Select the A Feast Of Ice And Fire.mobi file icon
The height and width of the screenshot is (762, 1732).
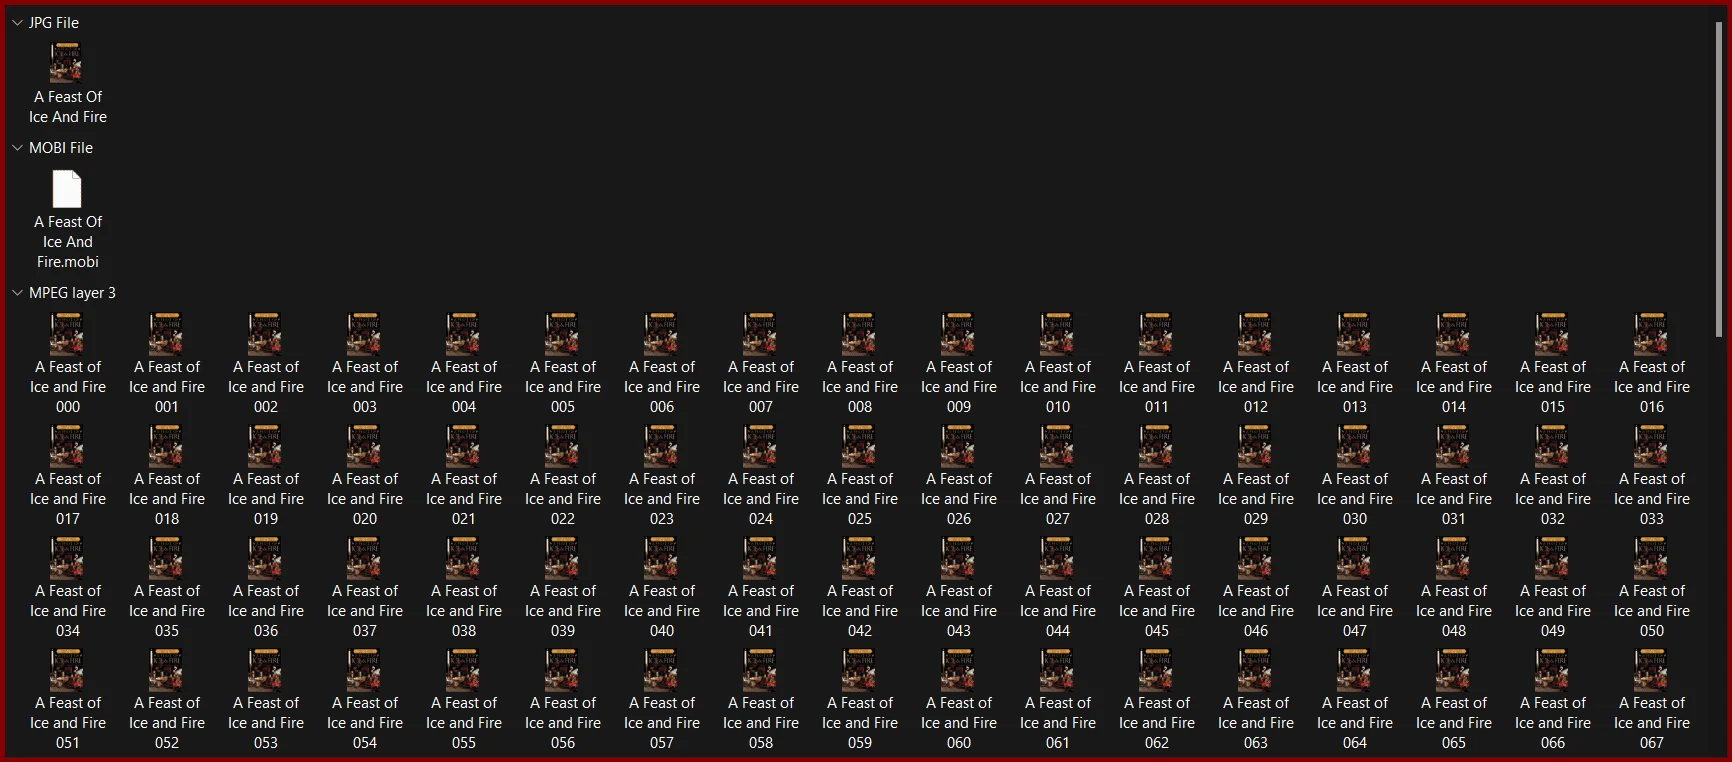[x=67, y=188]
